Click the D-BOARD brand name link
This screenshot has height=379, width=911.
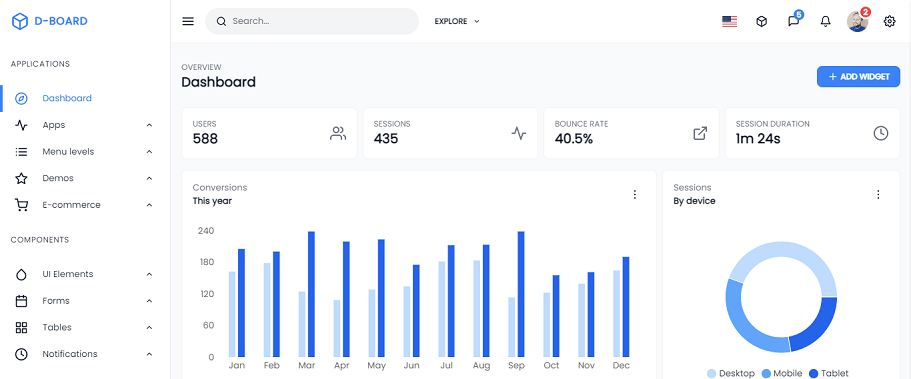[x=61, y=22]
